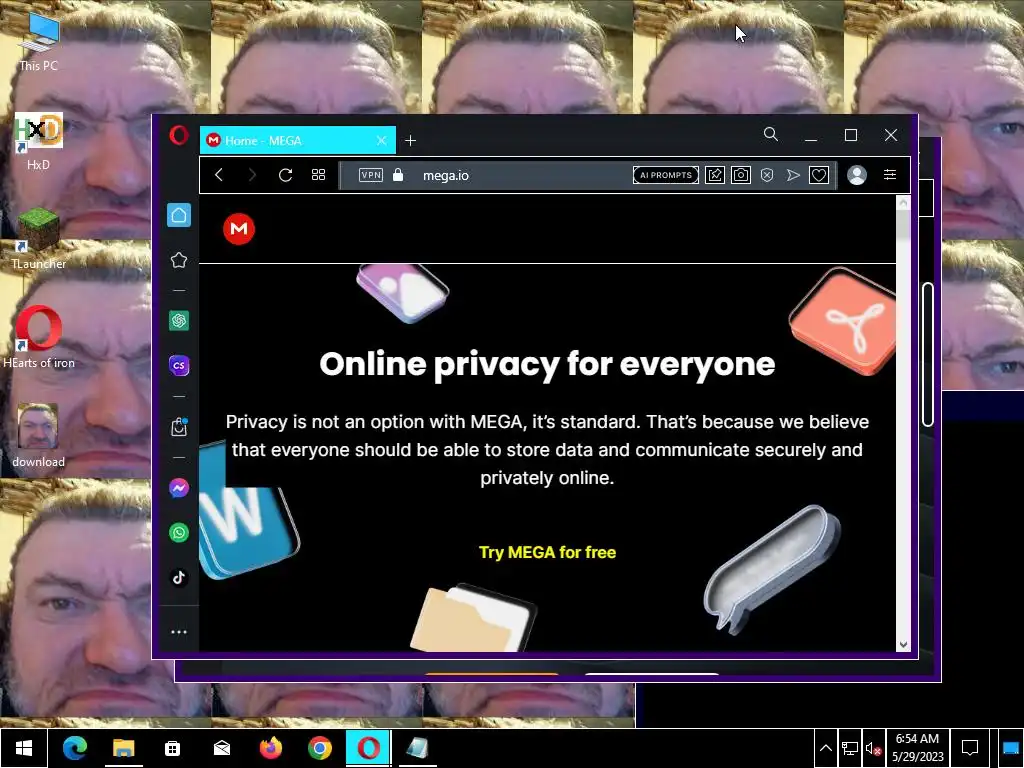Open ChatSonic CS sidebar icon

[x=179, y=366]
